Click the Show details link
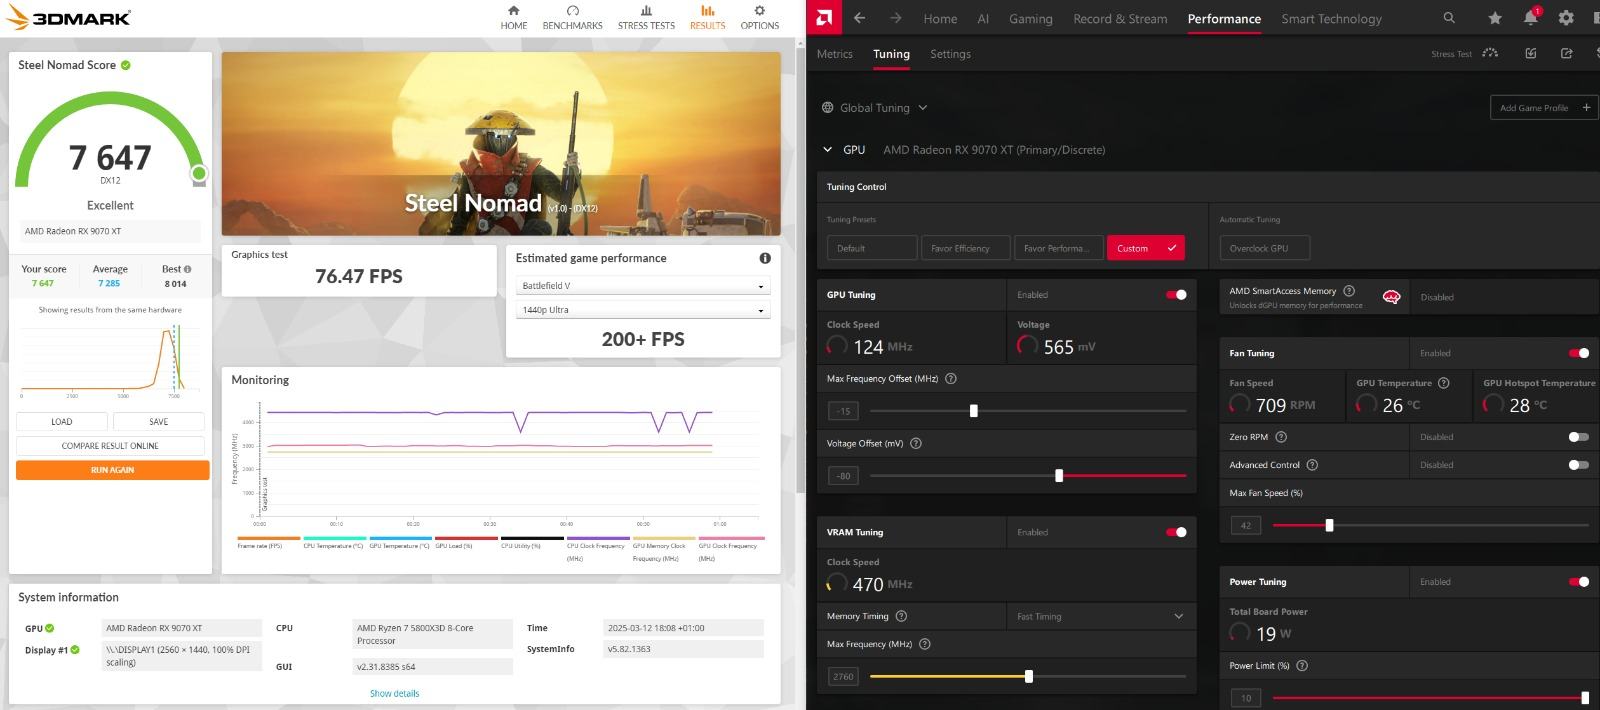The width and height of the screenshot is (1600, 710). 394,693
